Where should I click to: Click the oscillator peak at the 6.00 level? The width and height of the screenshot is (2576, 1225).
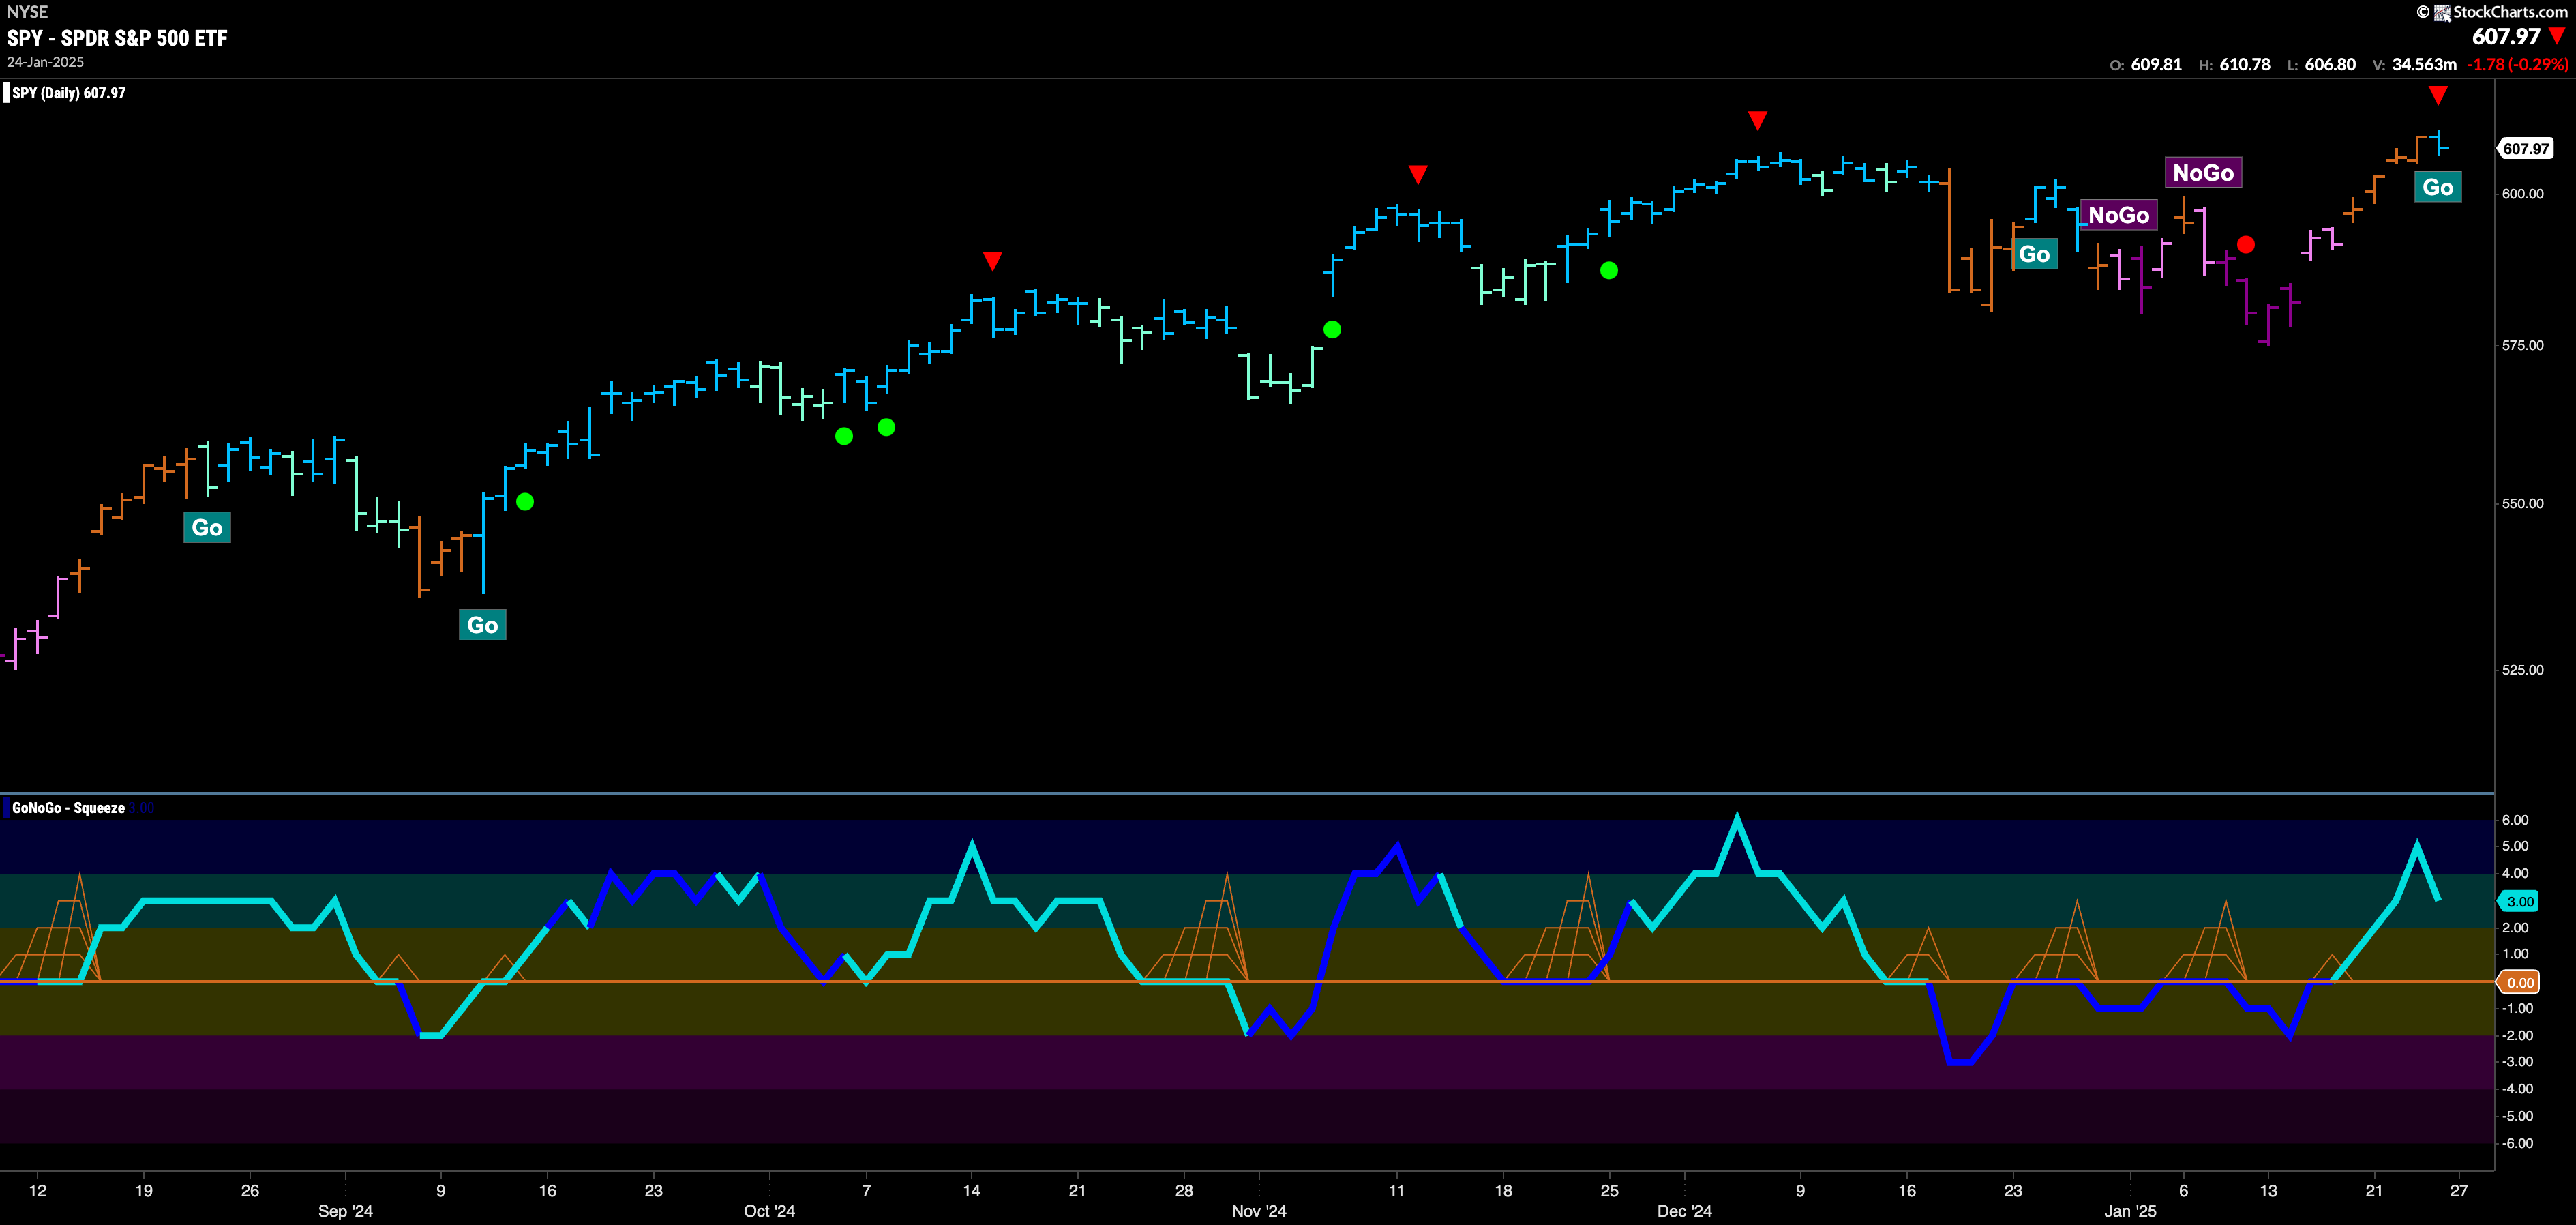point(1737,821)
